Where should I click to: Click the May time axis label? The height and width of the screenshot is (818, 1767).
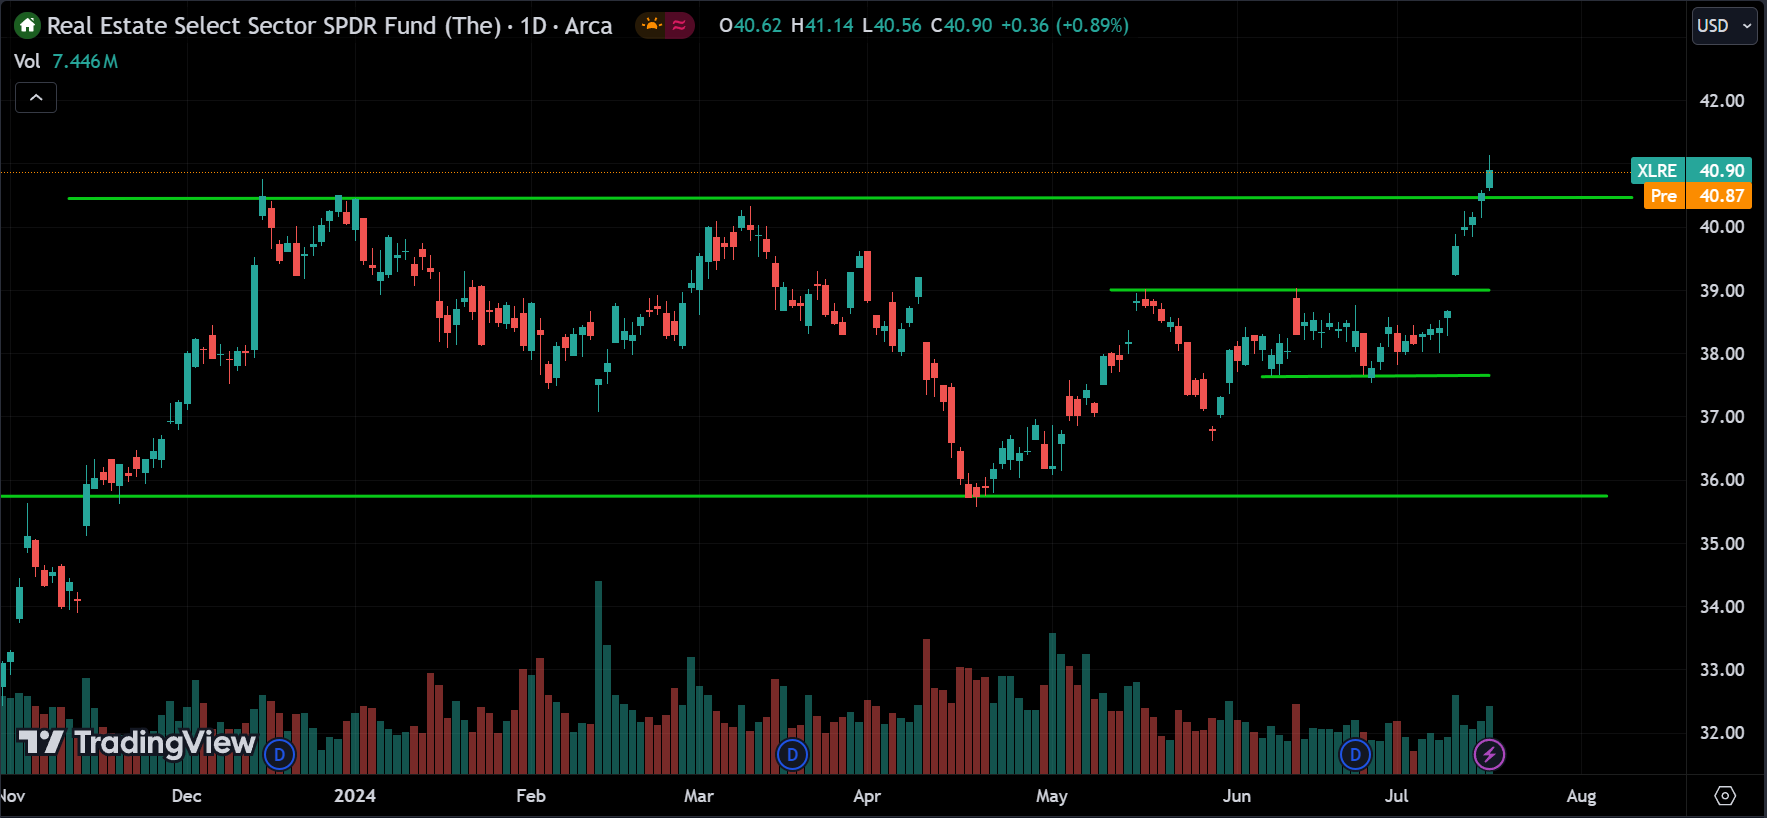click(x=1052, y=796)
